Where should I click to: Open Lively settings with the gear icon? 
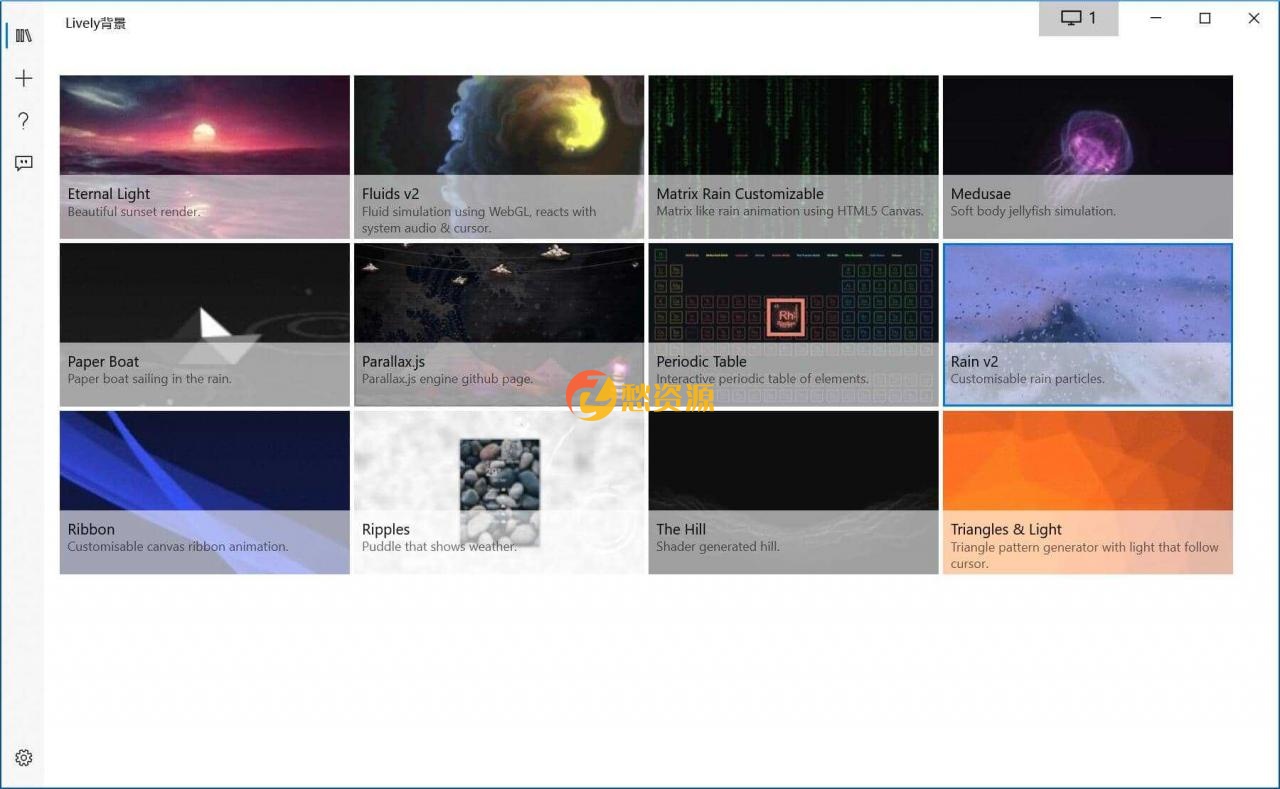(x=24, y=757)
